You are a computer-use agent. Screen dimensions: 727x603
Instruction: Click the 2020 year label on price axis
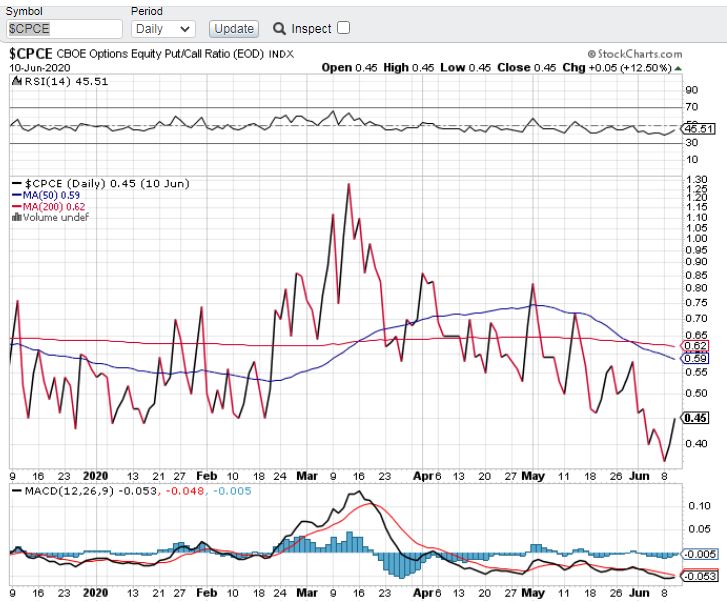pos(95,476)
